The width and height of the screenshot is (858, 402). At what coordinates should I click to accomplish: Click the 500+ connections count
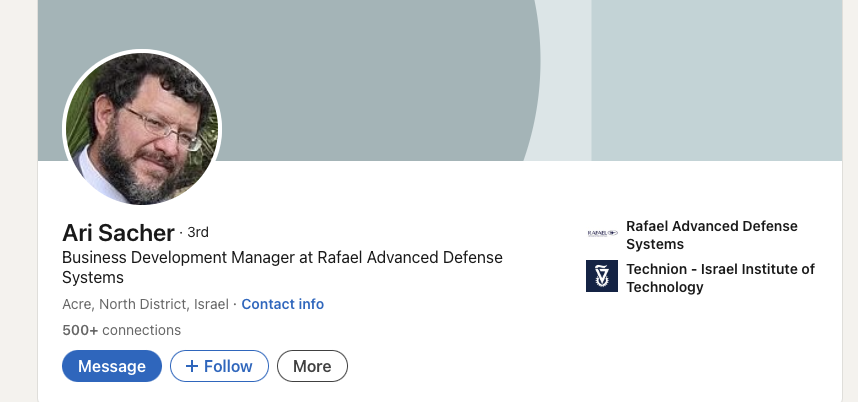pos(121,330)
